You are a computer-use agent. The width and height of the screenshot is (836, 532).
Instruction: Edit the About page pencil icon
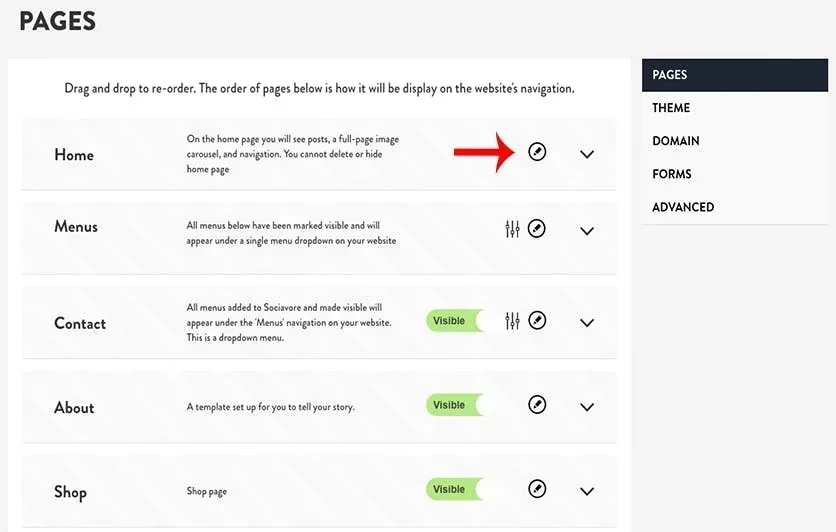[x=537, y=405]
